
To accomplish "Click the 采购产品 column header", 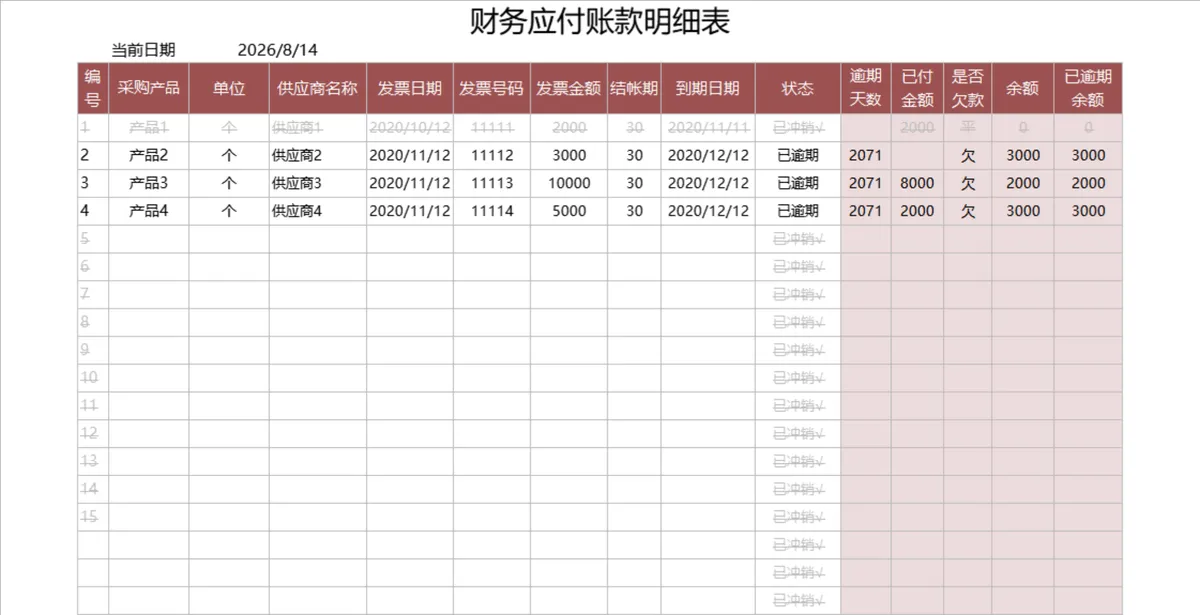I will 148,88.
